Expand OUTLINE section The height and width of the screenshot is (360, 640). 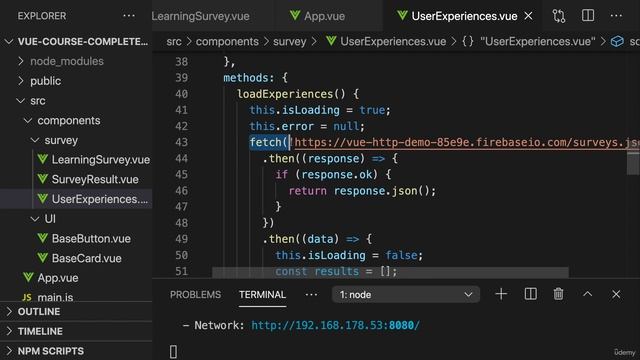tap(76, 312)
